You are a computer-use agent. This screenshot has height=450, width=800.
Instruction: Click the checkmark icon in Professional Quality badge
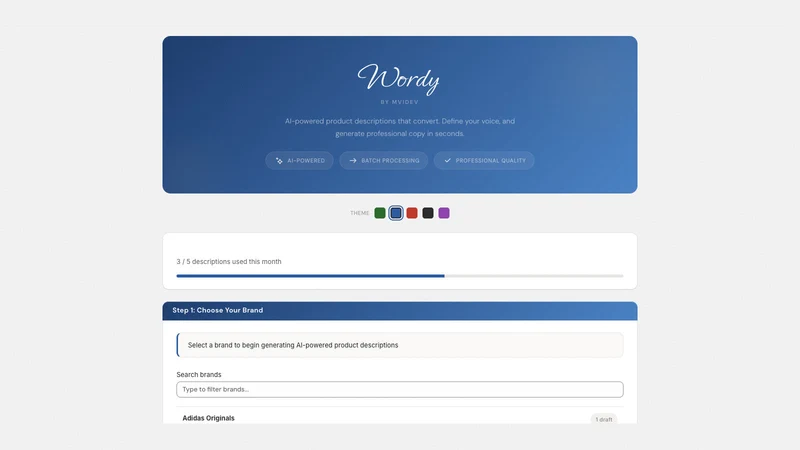click(x=447, y=161)
